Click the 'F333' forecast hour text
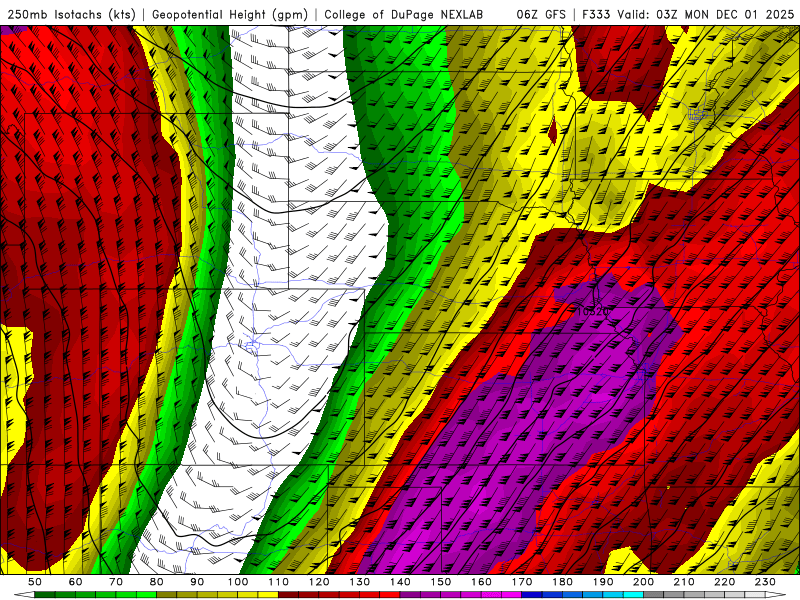 point(596,14)
